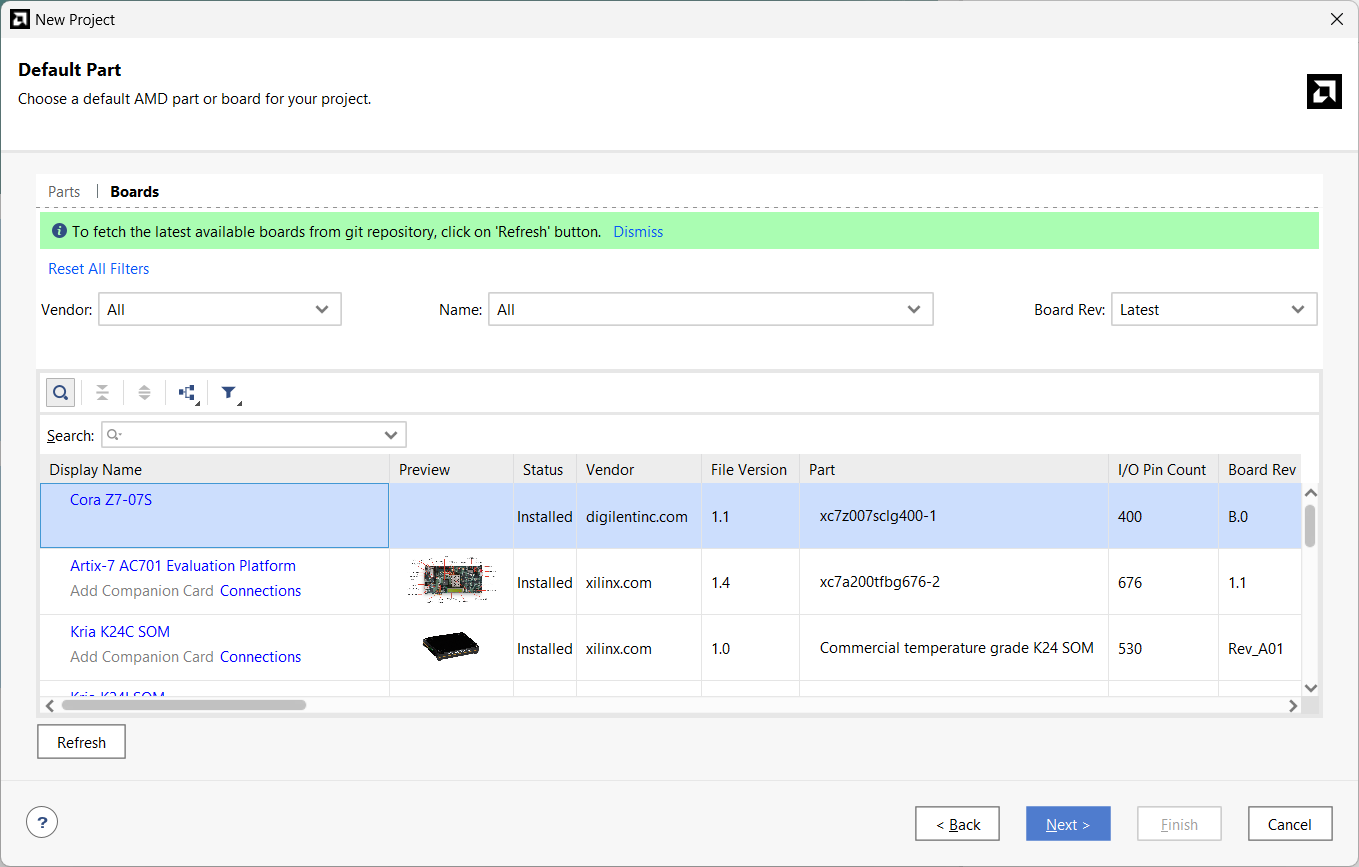Click the AMD logo in header

(x=1324, y=91)
